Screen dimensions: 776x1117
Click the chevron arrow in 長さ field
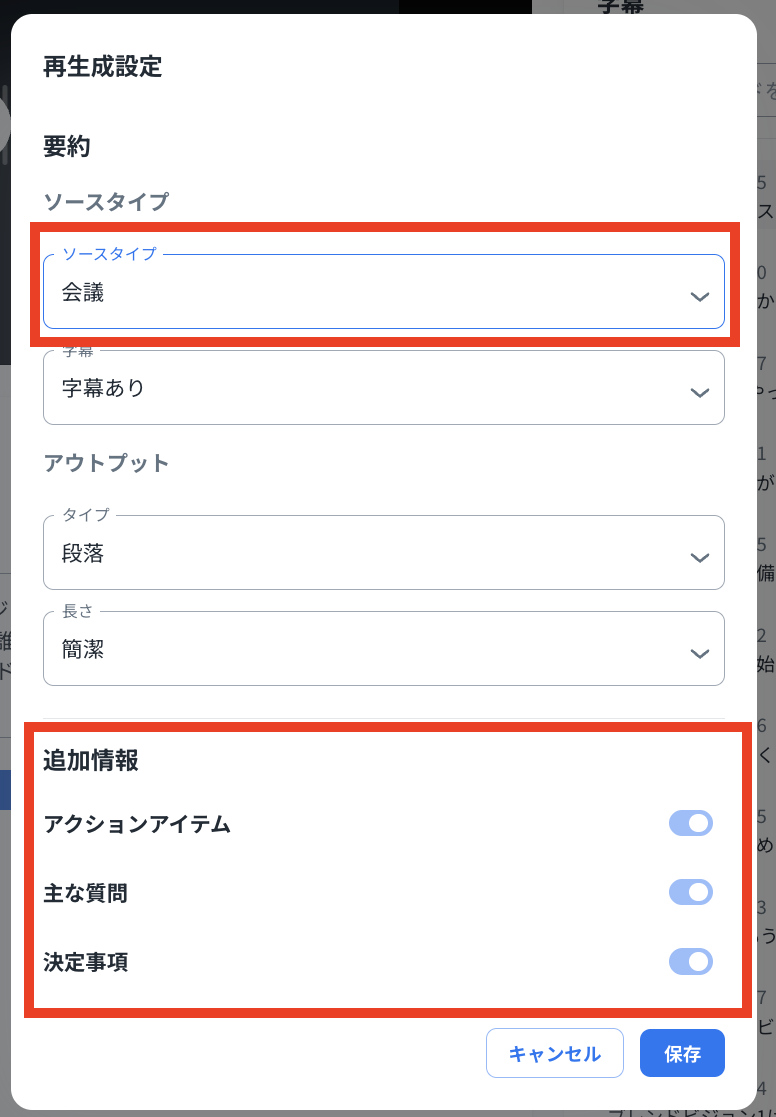pyautogui.click(x=700, y=653)
